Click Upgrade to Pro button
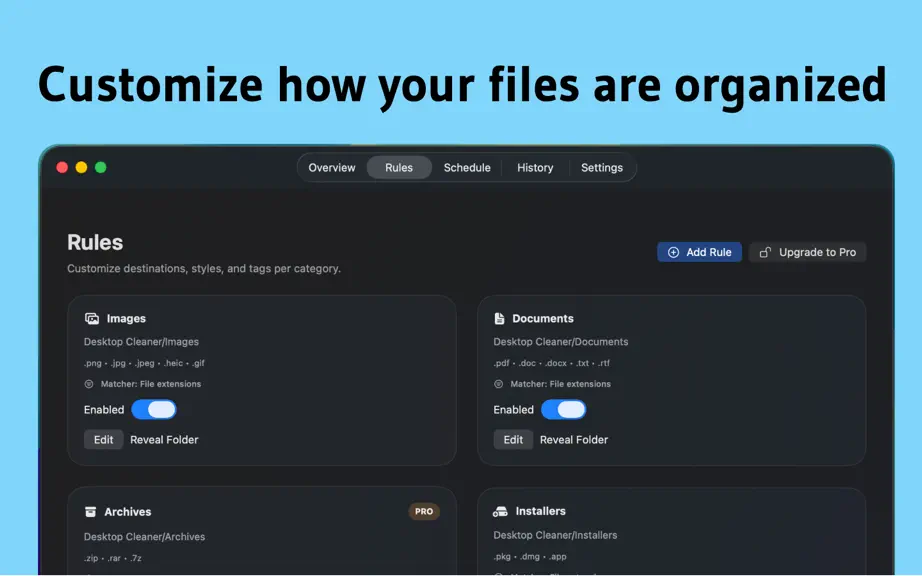 tap(807, 252)
